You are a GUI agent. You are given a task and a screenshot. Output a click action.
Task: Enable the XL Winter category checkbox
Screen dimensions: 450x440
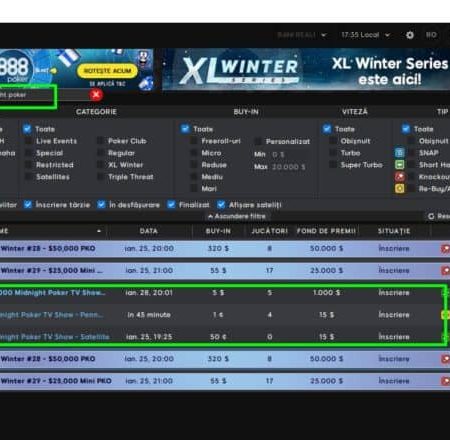tap(100, 165)
